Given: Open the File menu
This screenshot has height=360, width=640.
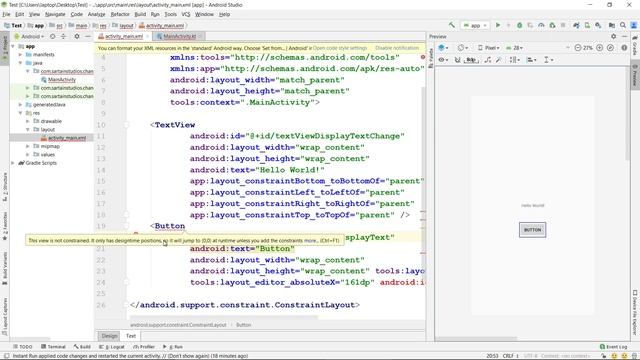Looking at the screenshot, I should (x=7, y=14).
